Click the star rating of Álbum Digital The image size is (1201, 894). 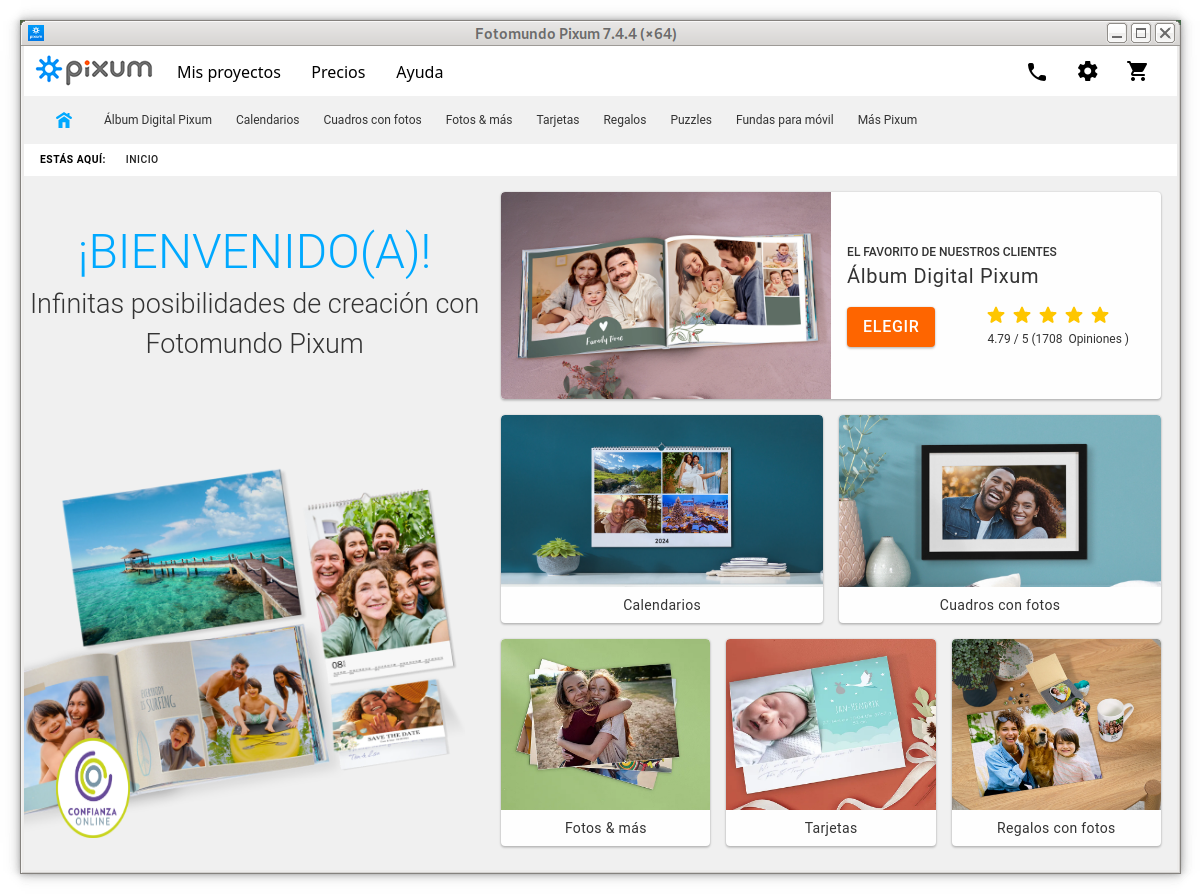point(1048,316)
